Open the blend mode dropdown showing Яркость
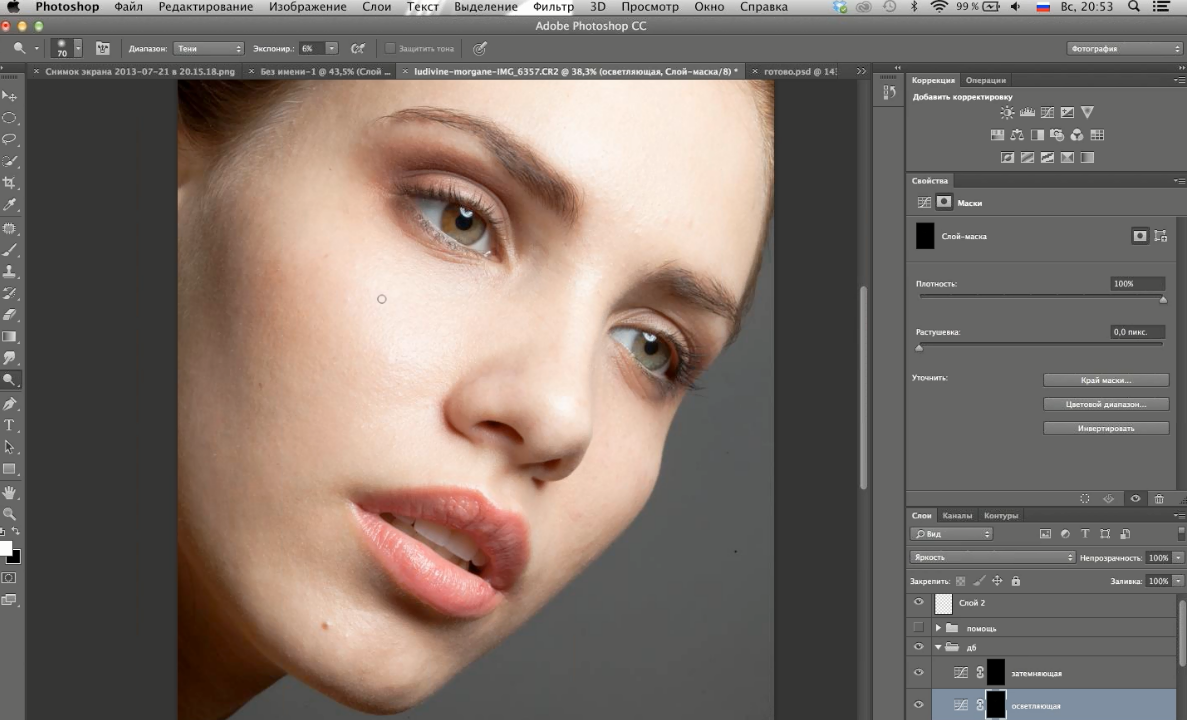This screenshot has width=1187, height=720. pos(992,557)
